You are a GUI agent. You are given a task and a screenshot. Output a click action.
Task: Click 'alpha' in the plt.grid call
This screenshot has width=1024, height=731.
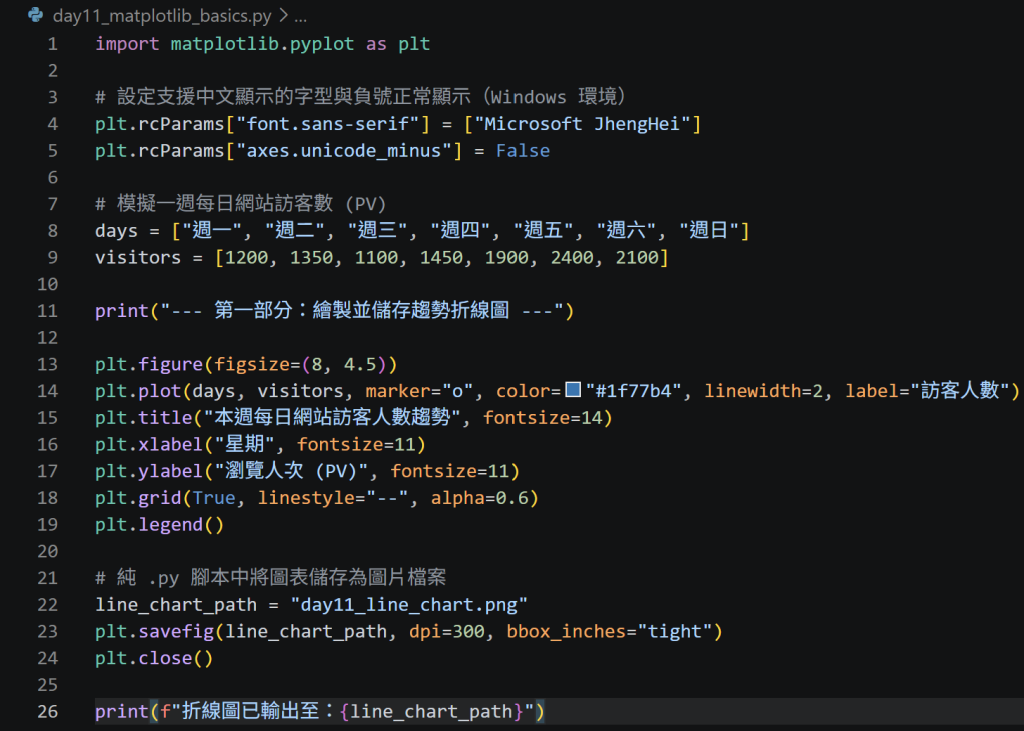pyautogui.click(x=457, y=498)
